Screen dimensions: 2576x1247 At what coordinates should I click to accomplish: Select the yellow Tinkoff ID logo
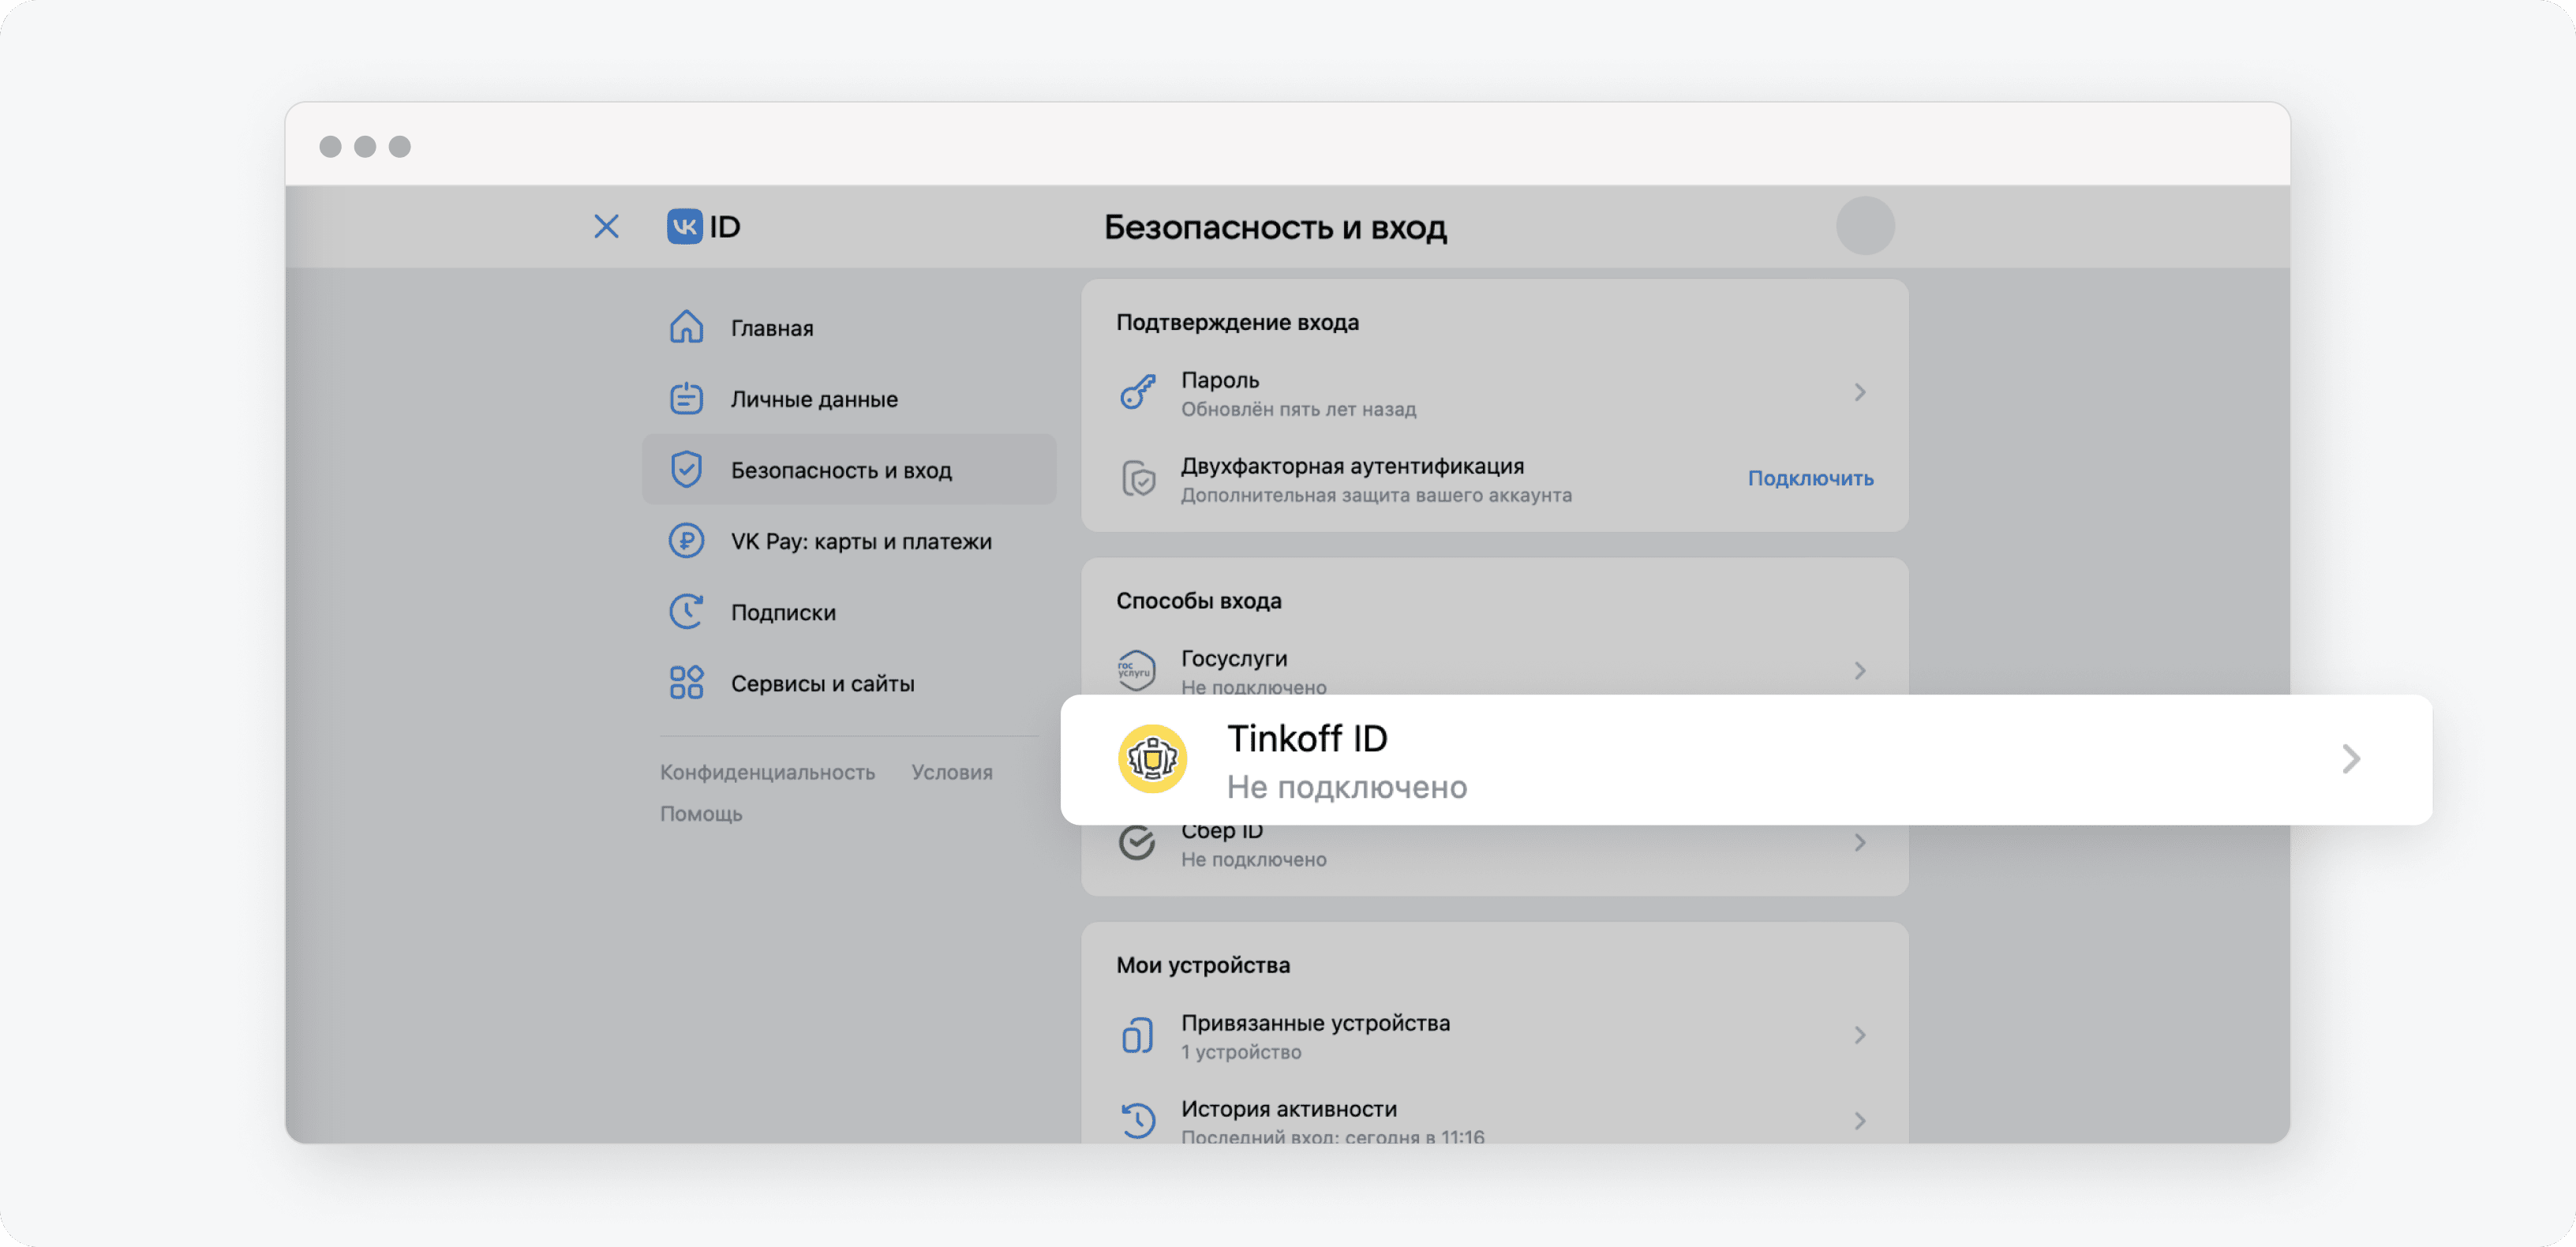click(1152, 759)
